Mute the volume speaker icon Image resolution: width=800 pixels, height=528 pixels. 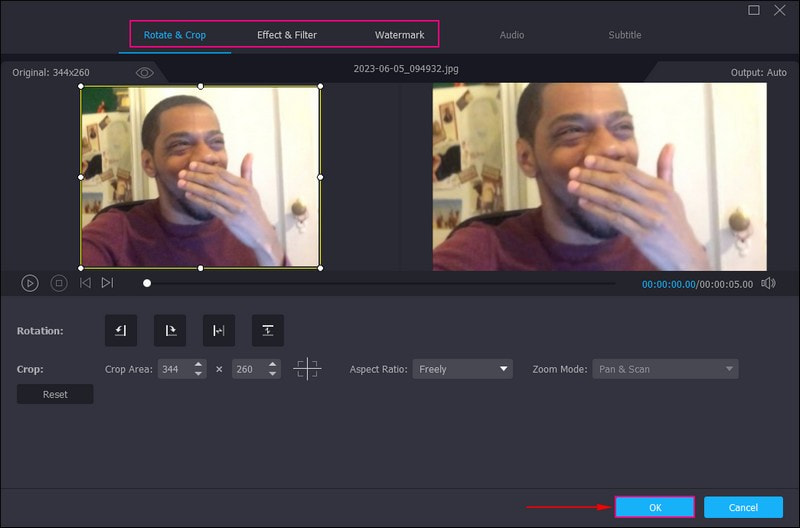click(768, 283)
